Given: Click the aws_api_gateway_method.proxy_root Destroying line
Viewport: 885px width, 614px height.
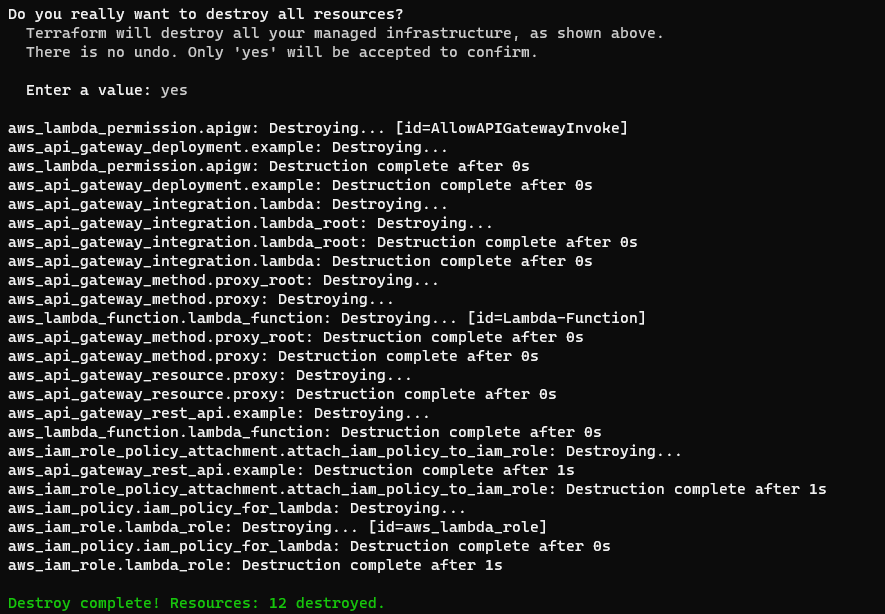Looking at the screenshot, I should point(223,280).
